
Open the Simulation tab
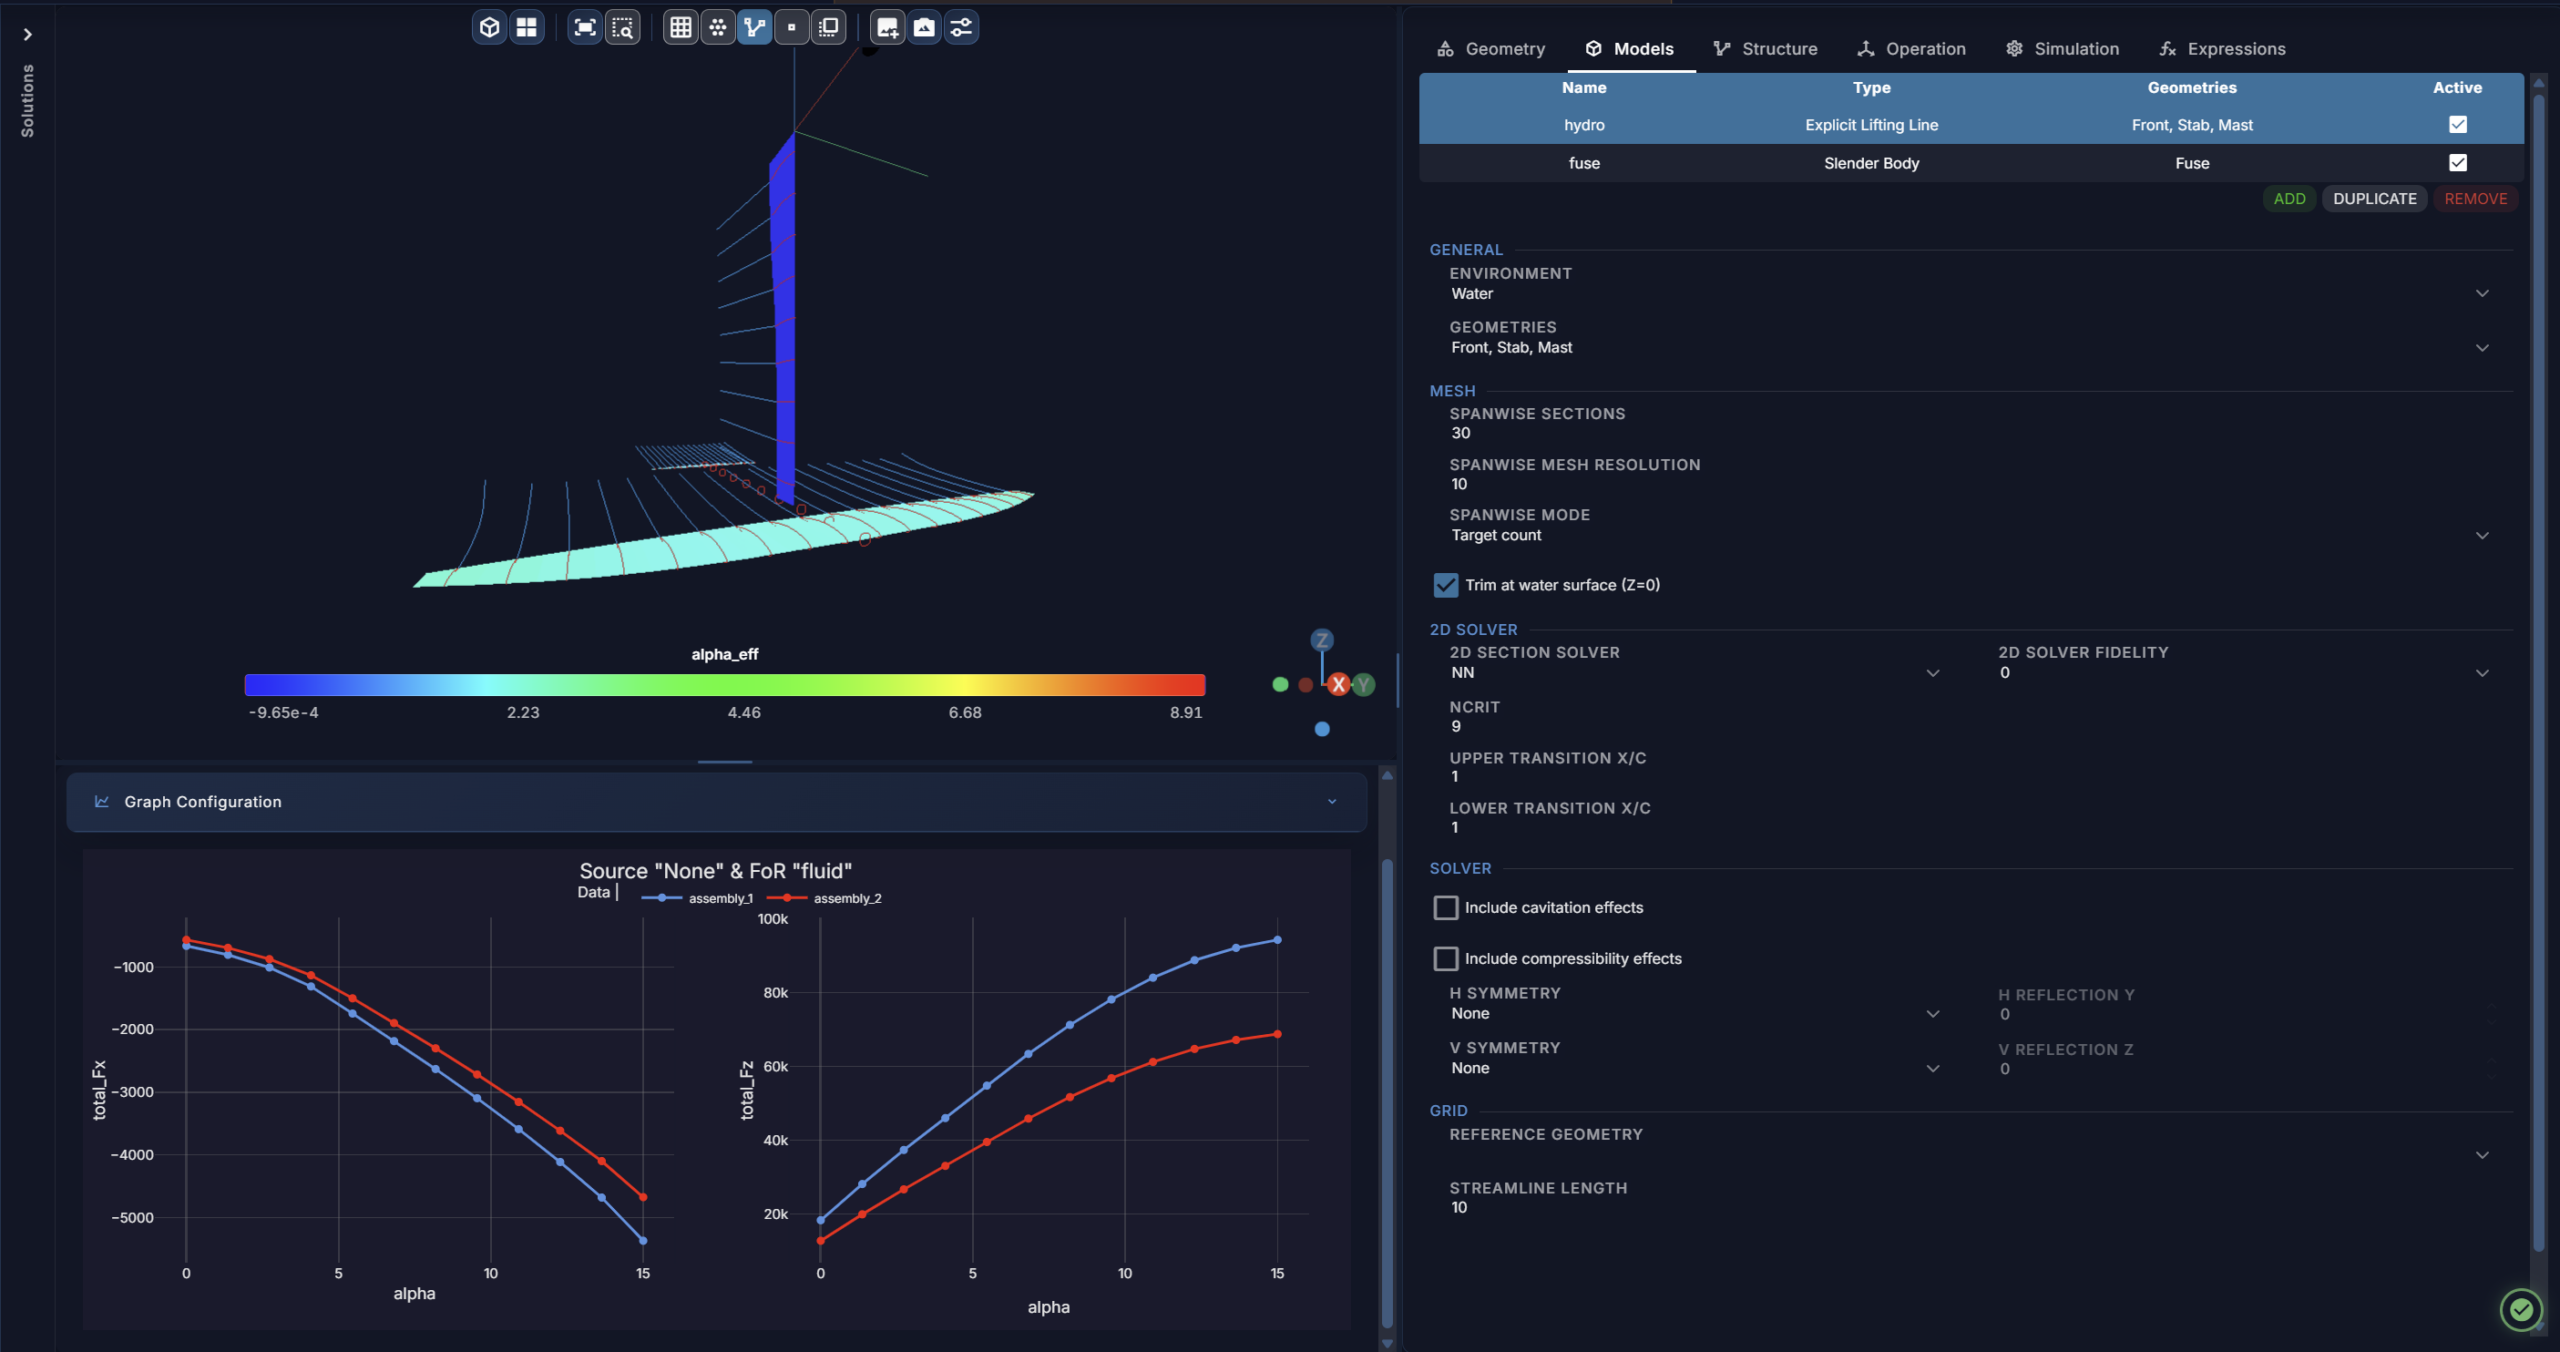tap(2062, 48)
